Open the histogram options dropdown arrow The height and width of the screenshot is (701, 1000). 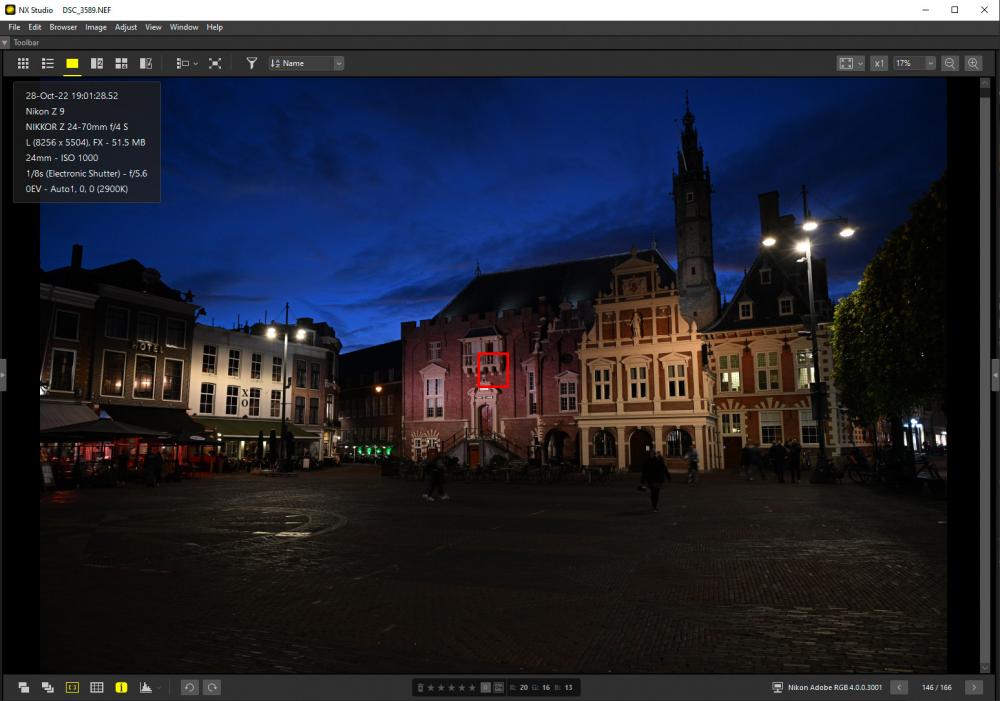pyautogui.click(x=159, y=688)
